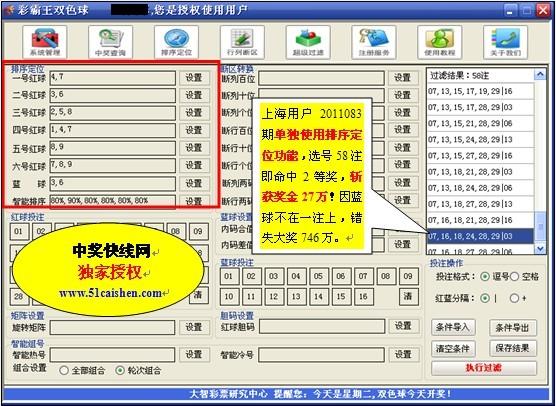Select highlighted row 07,16,18,24,28,29|03
Viewport: 556px width, 406px height.
(480, 236)
